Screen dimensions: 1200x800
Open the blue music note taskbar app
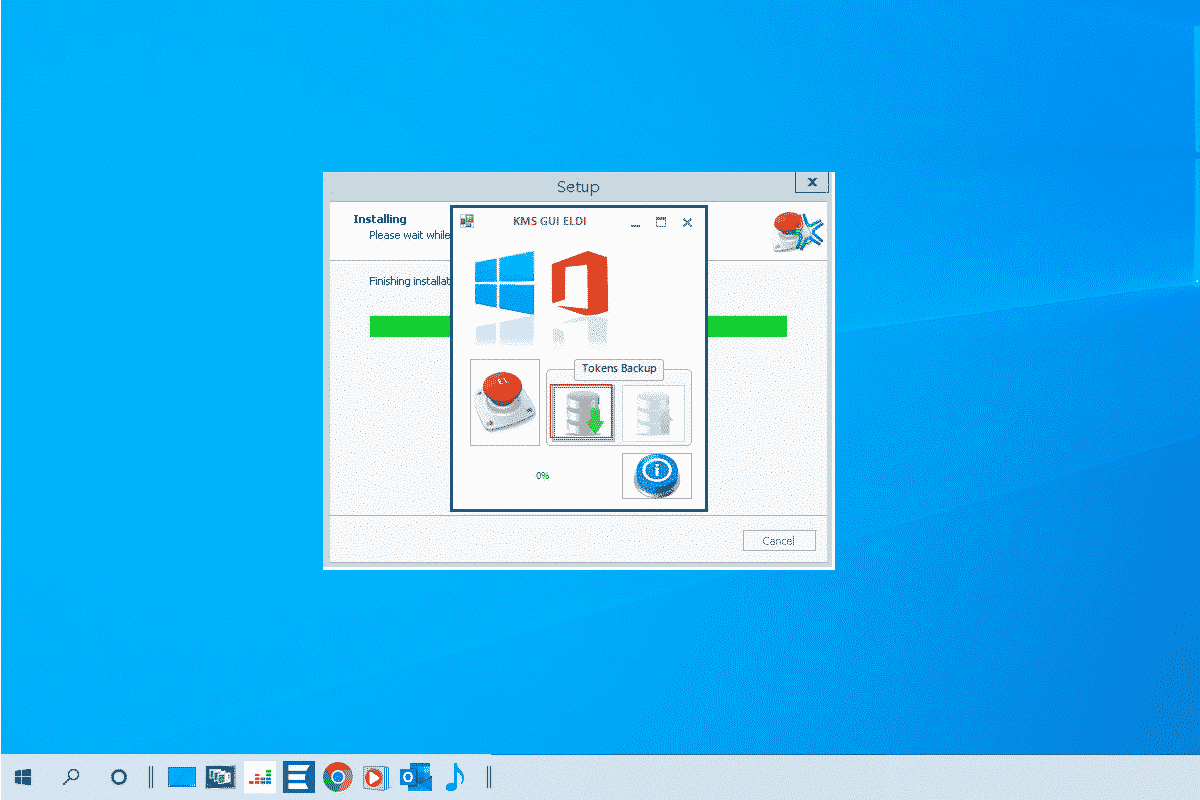click(455, 777)
